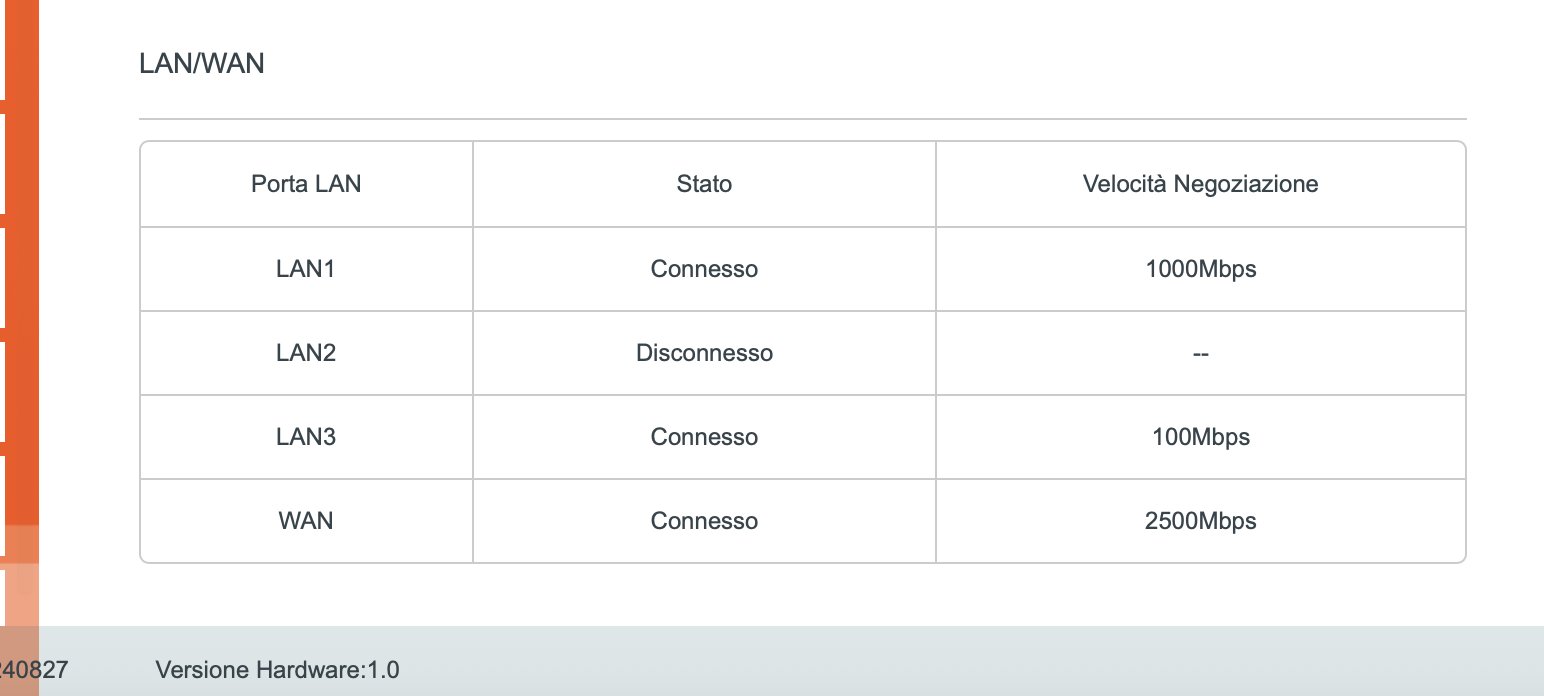
Task: Select the LAN3 port cell
Action: (x=306, y=437)
